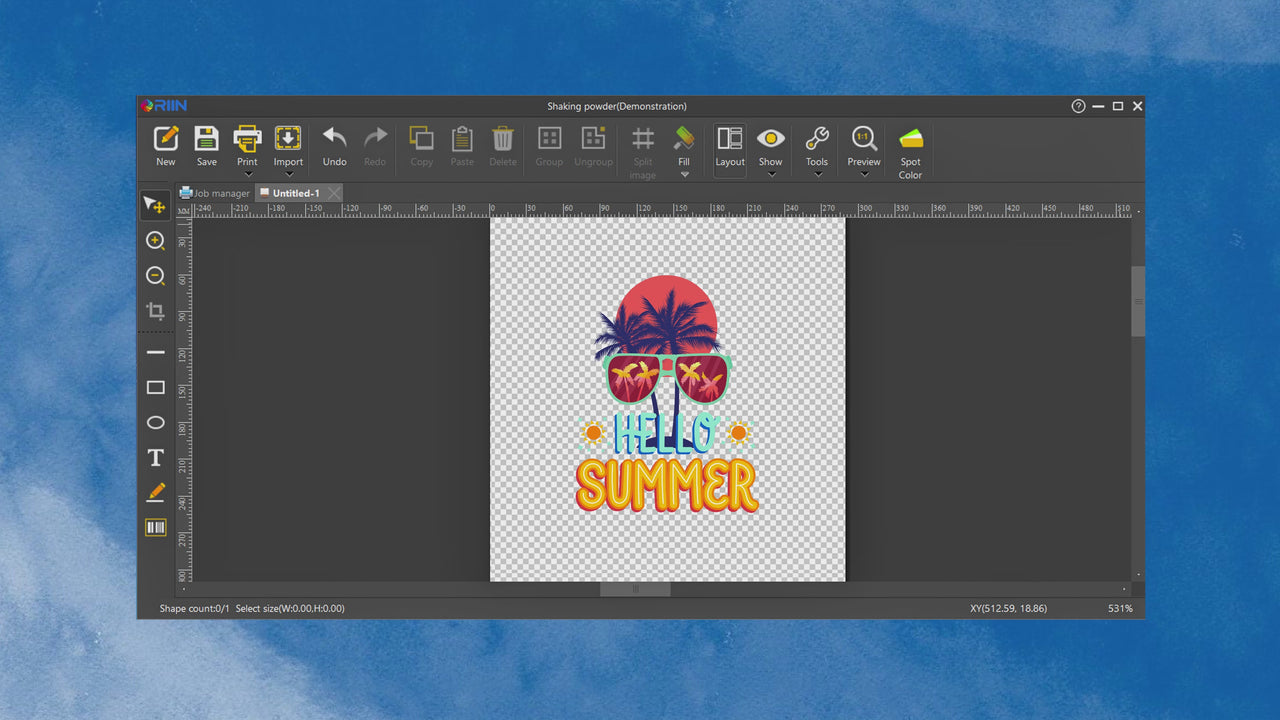Viewport: 1280px width, 720px height.
Task: Select the Text tool
Action: click(x=155, y=458)
